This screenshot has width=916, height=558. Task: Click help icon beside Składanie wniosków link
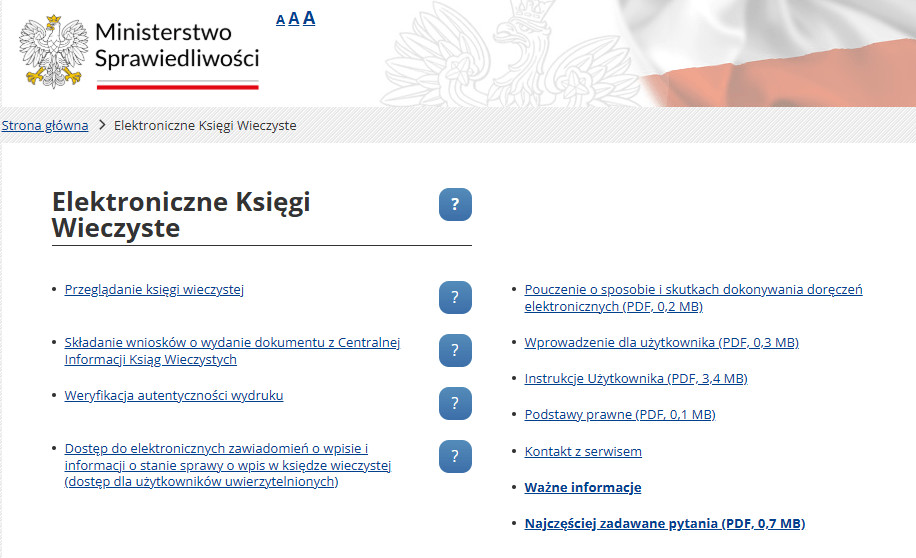(x=455, y=351)
